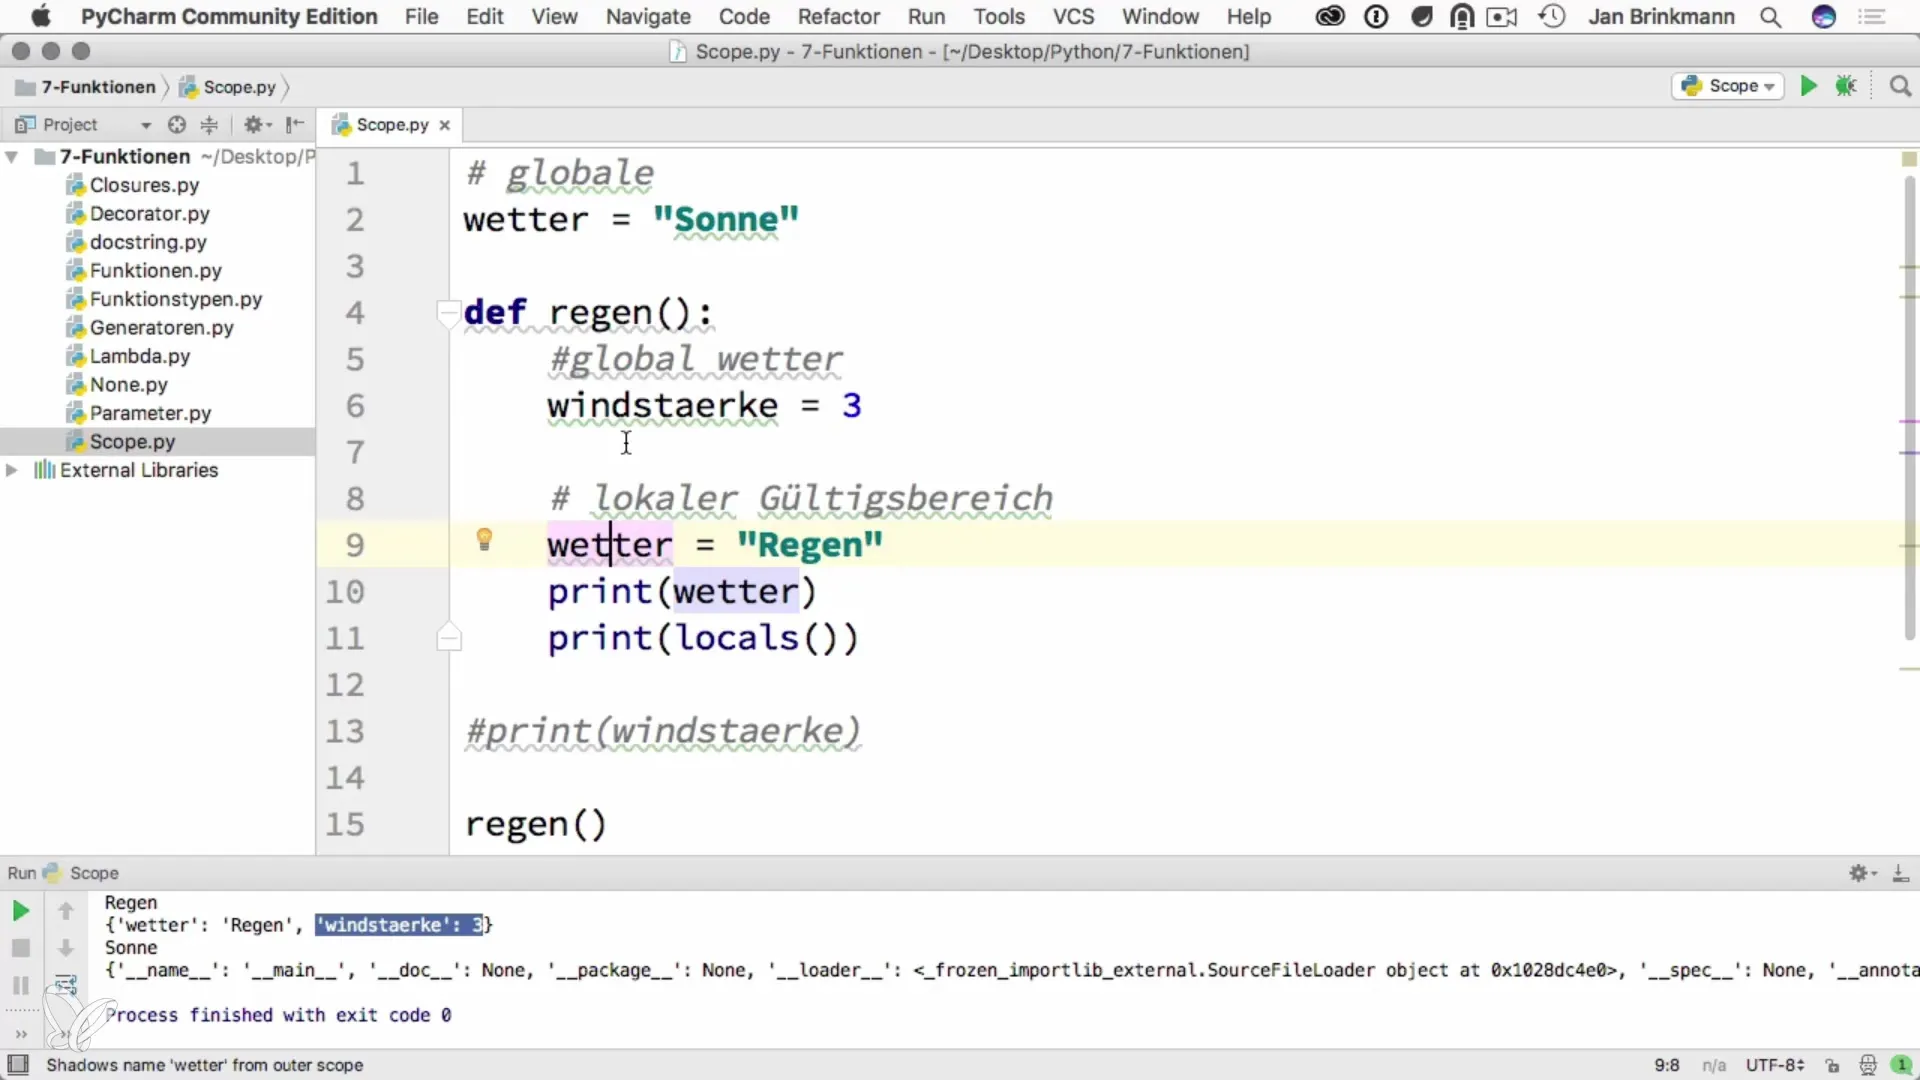
Task: Open Funktionen.py in project tree
Action: pyautogui.click(x=155, y=271)
